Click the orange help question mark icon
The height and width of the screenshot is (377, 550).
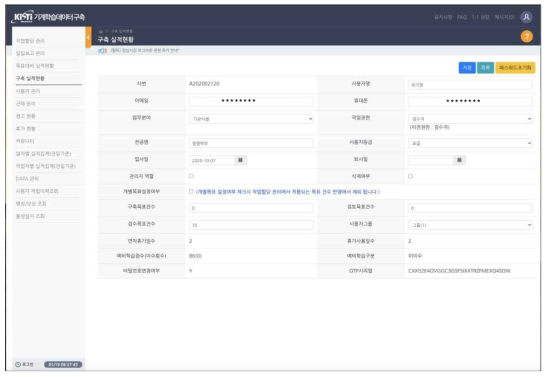pos(526,36)
